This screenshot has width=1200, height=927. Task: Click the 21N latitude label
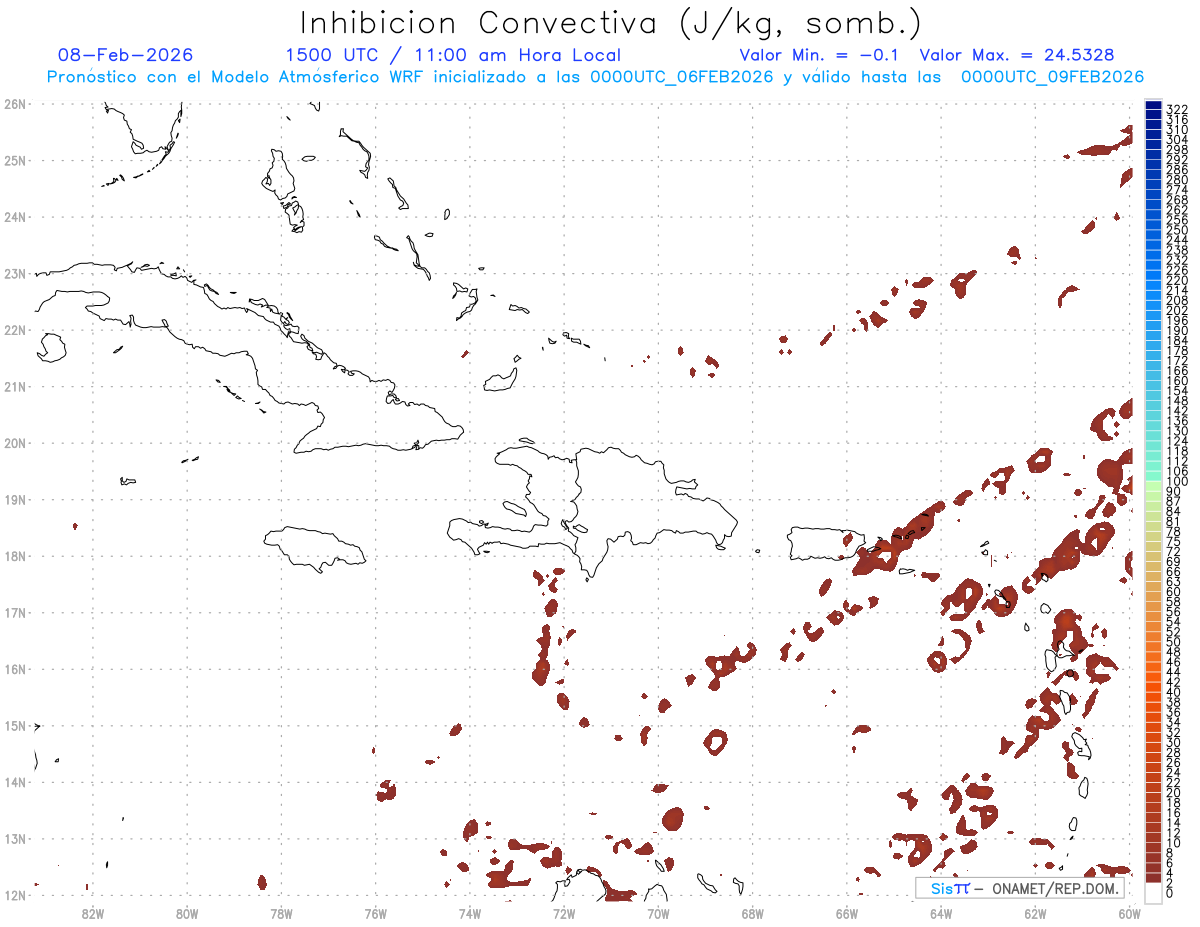(x=14, y=386)
